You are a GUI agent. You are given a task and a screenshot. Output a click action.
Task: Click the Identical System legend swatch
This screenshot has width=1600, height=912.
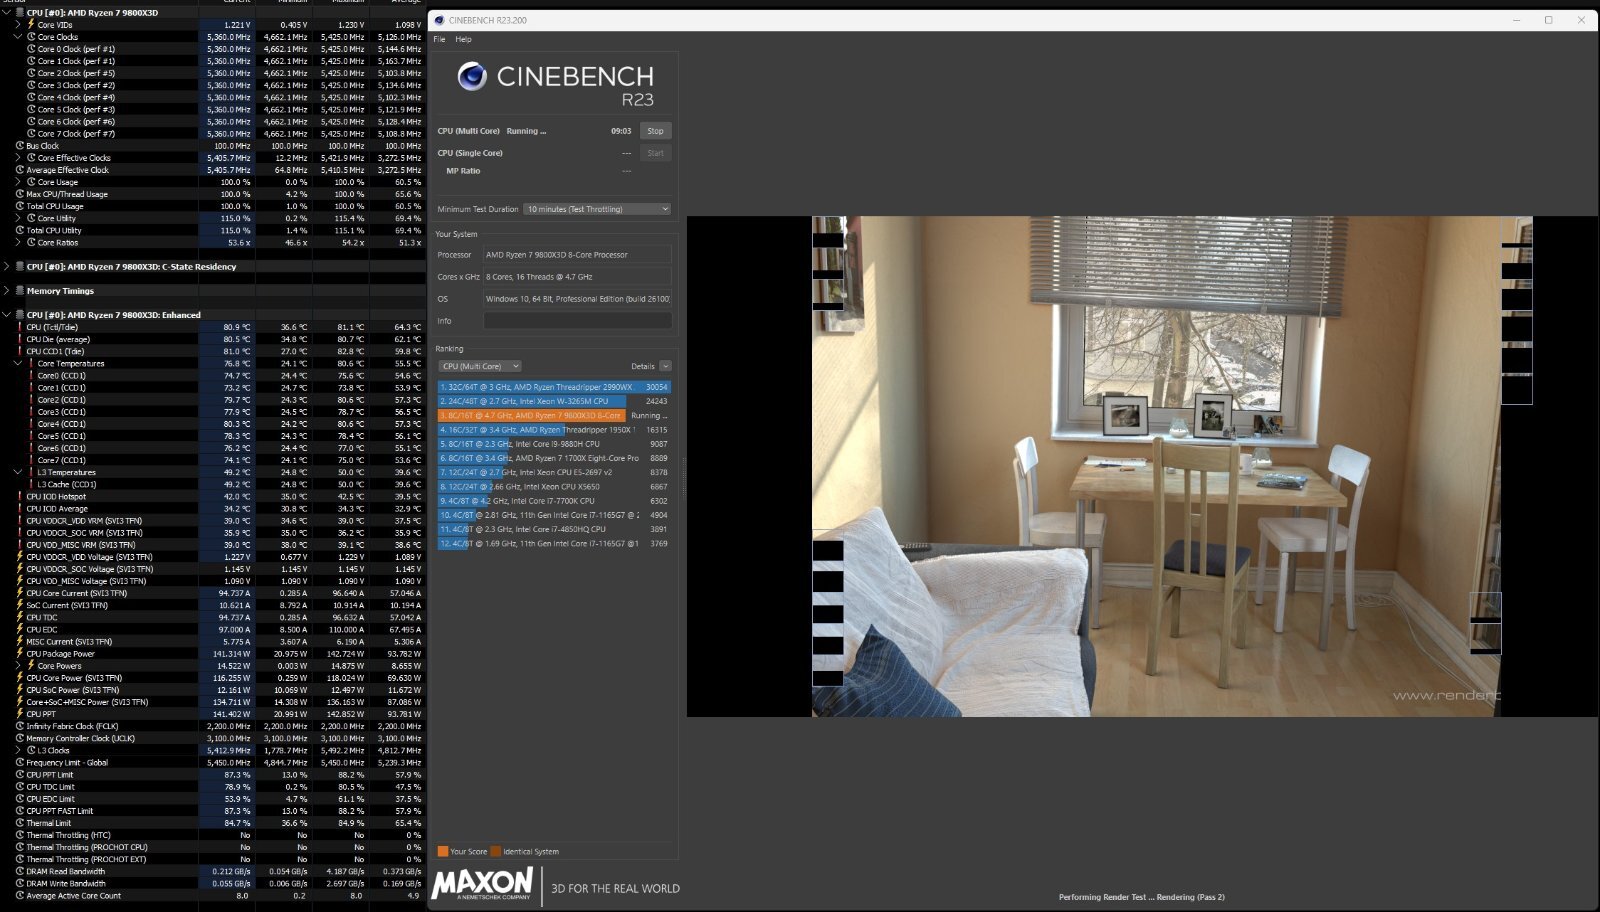[x=495, y=852]
